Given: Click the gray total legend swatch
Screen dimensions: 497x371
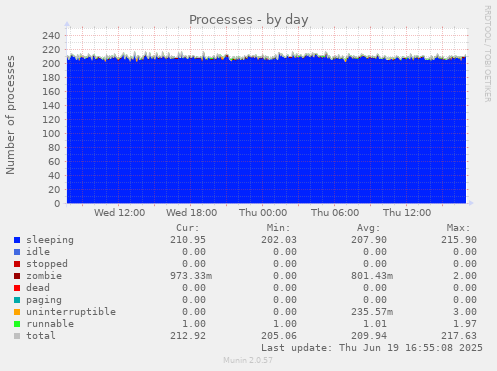Looking at the screenshot, I should click(x=17, y=336).
